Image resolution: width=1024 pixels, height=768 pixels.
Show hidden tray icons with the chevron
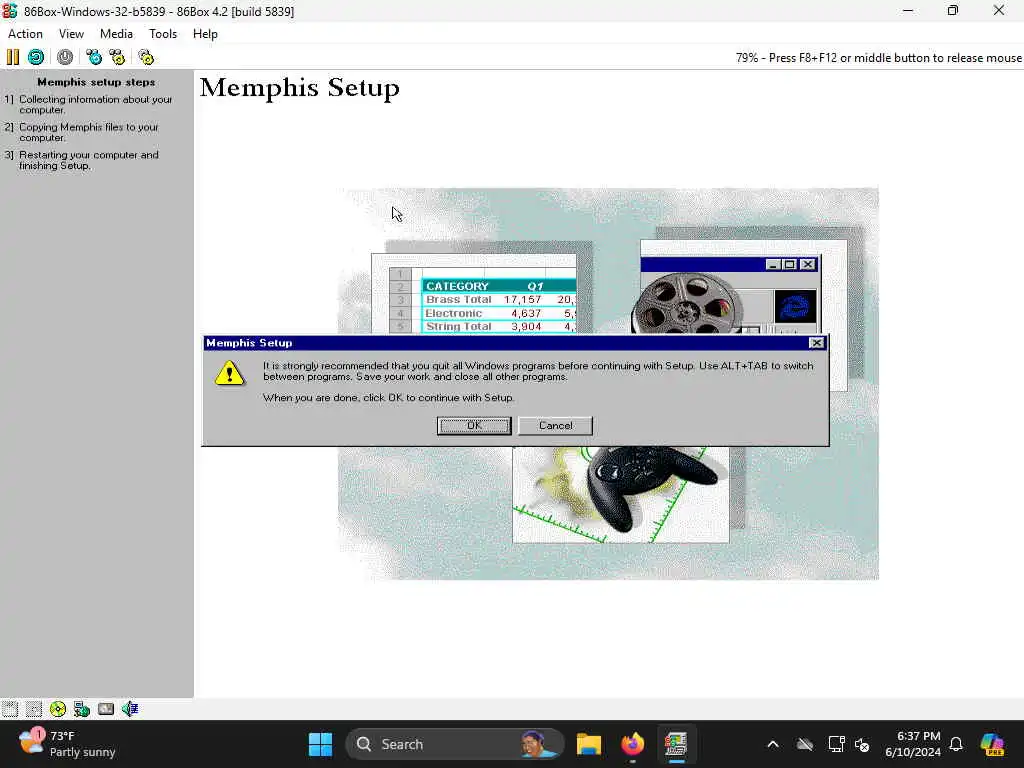(x=773, y=744)
